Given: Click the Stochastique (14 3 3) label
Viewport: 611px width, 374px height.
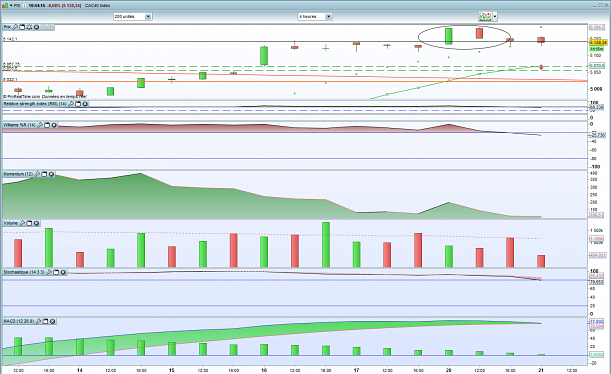Looking at the screenshot, I should click(24, 272).
